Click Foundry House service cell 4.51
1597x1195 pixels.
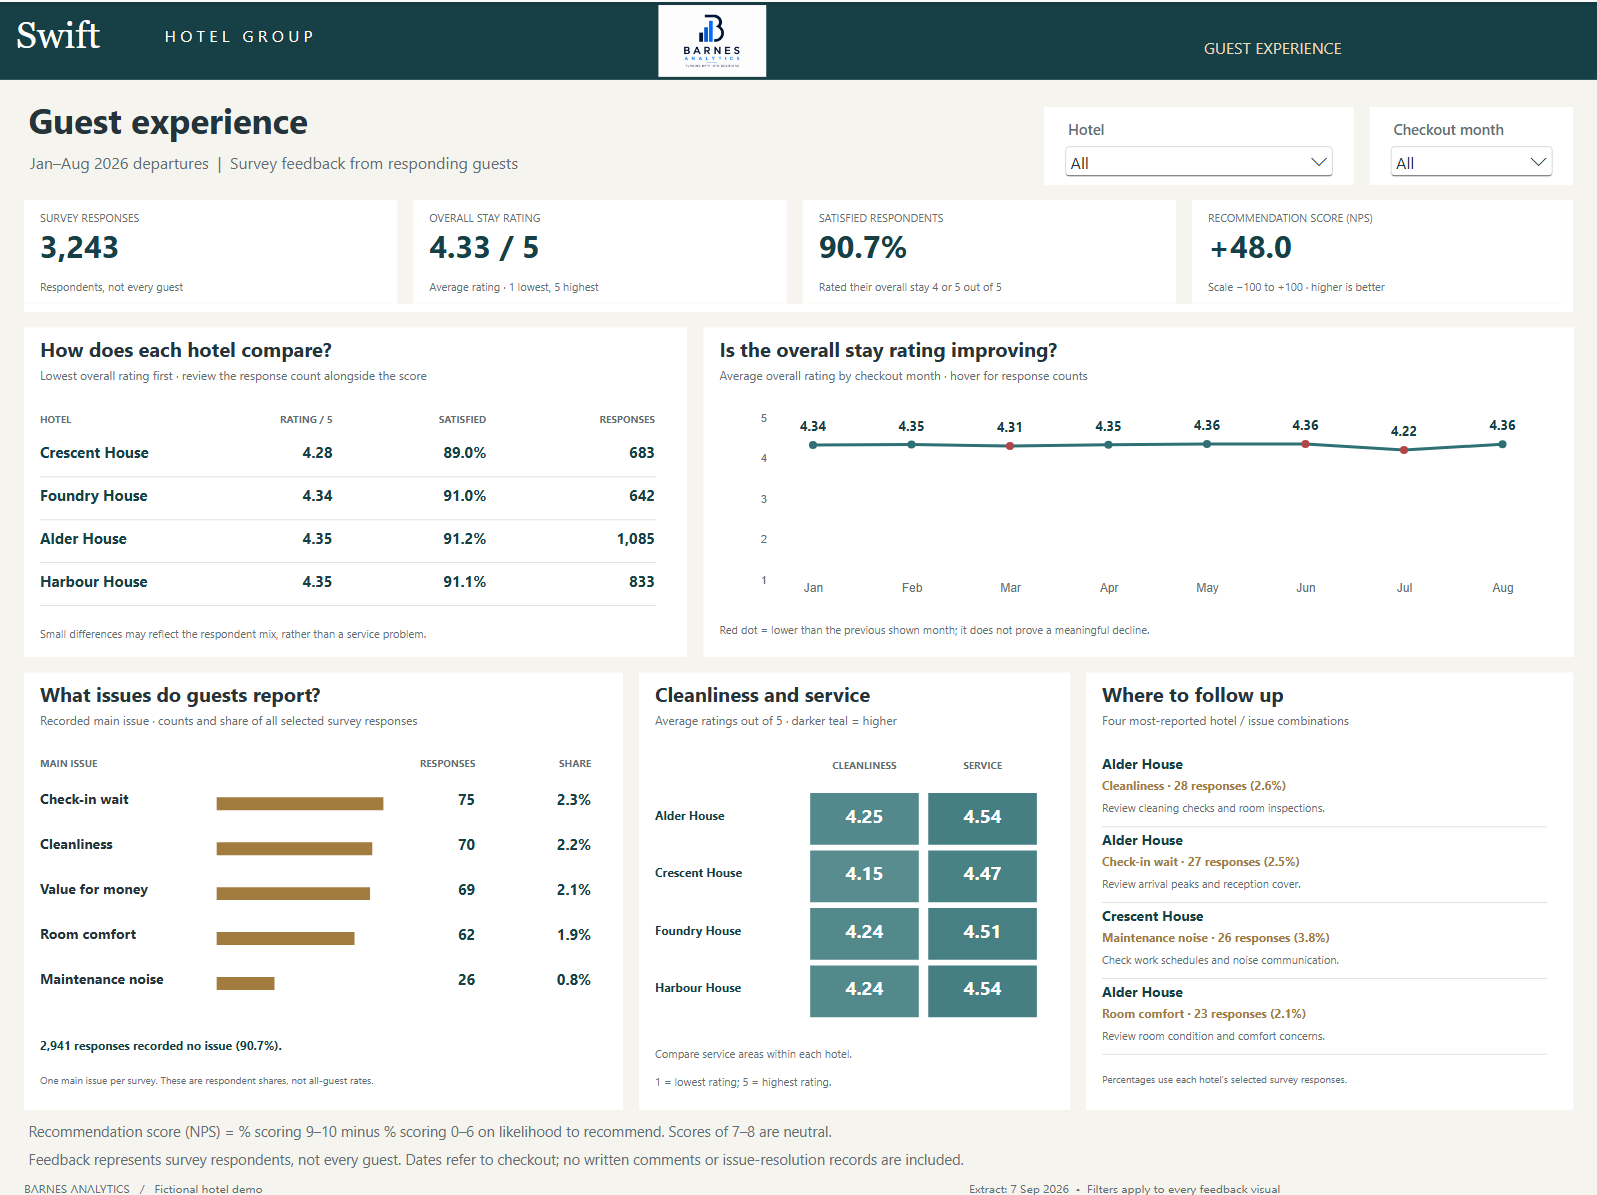click(982, 933)
